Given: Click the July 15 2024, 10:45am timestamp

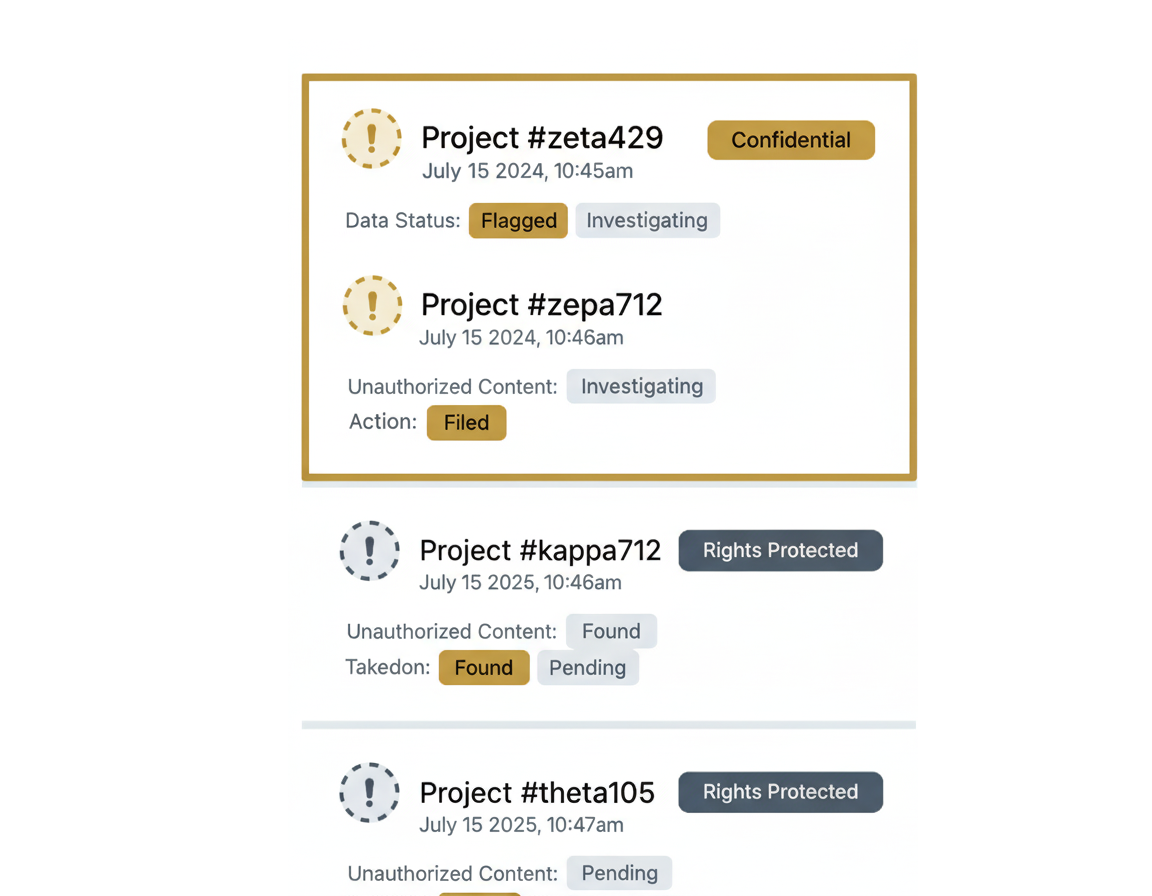Looking at the screenshot, I should tap(527, 171).
